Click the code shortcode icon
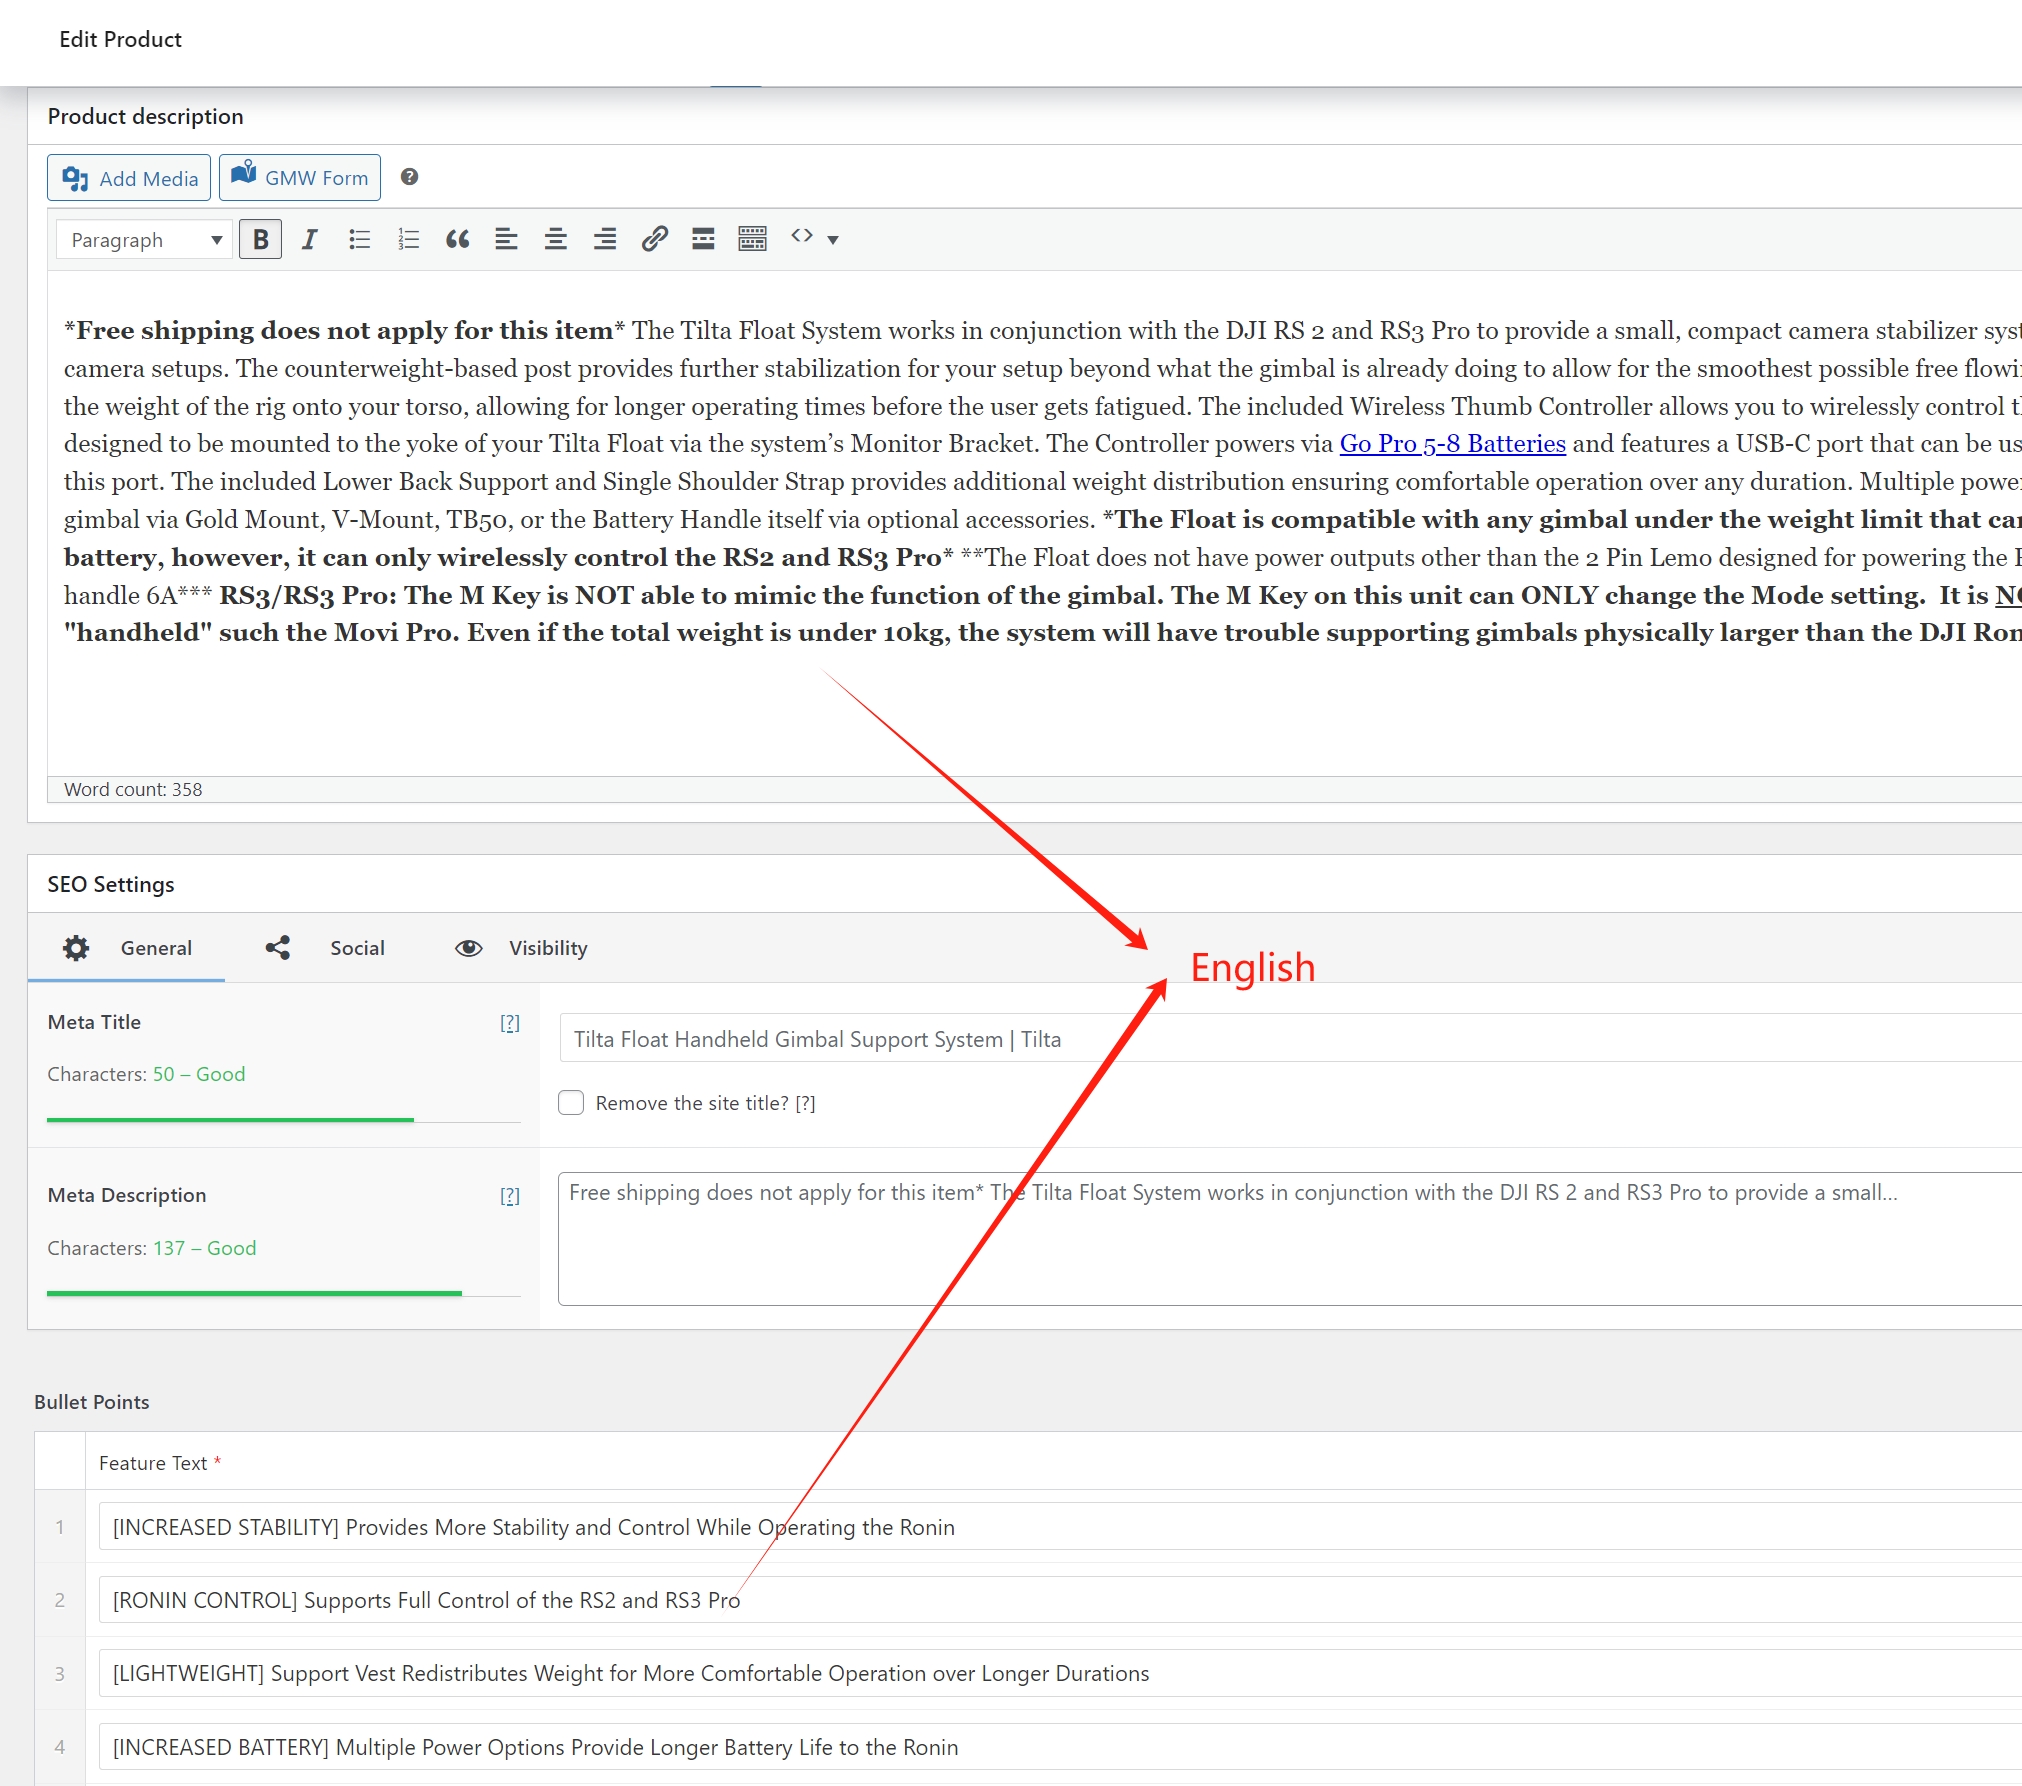 [x=801, y=237]
